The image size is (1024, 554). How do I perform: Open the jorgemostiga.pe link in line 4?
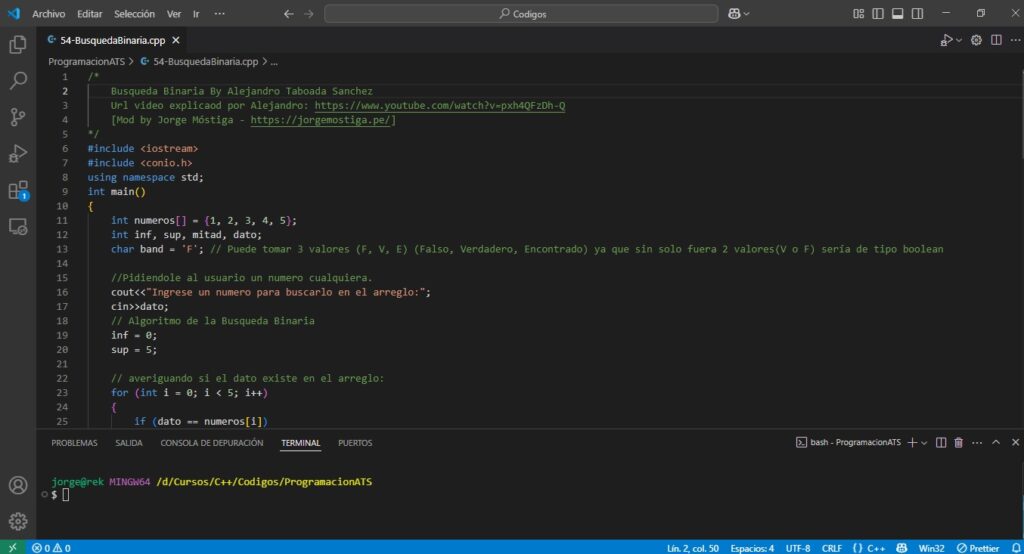[x=320, y=120]
